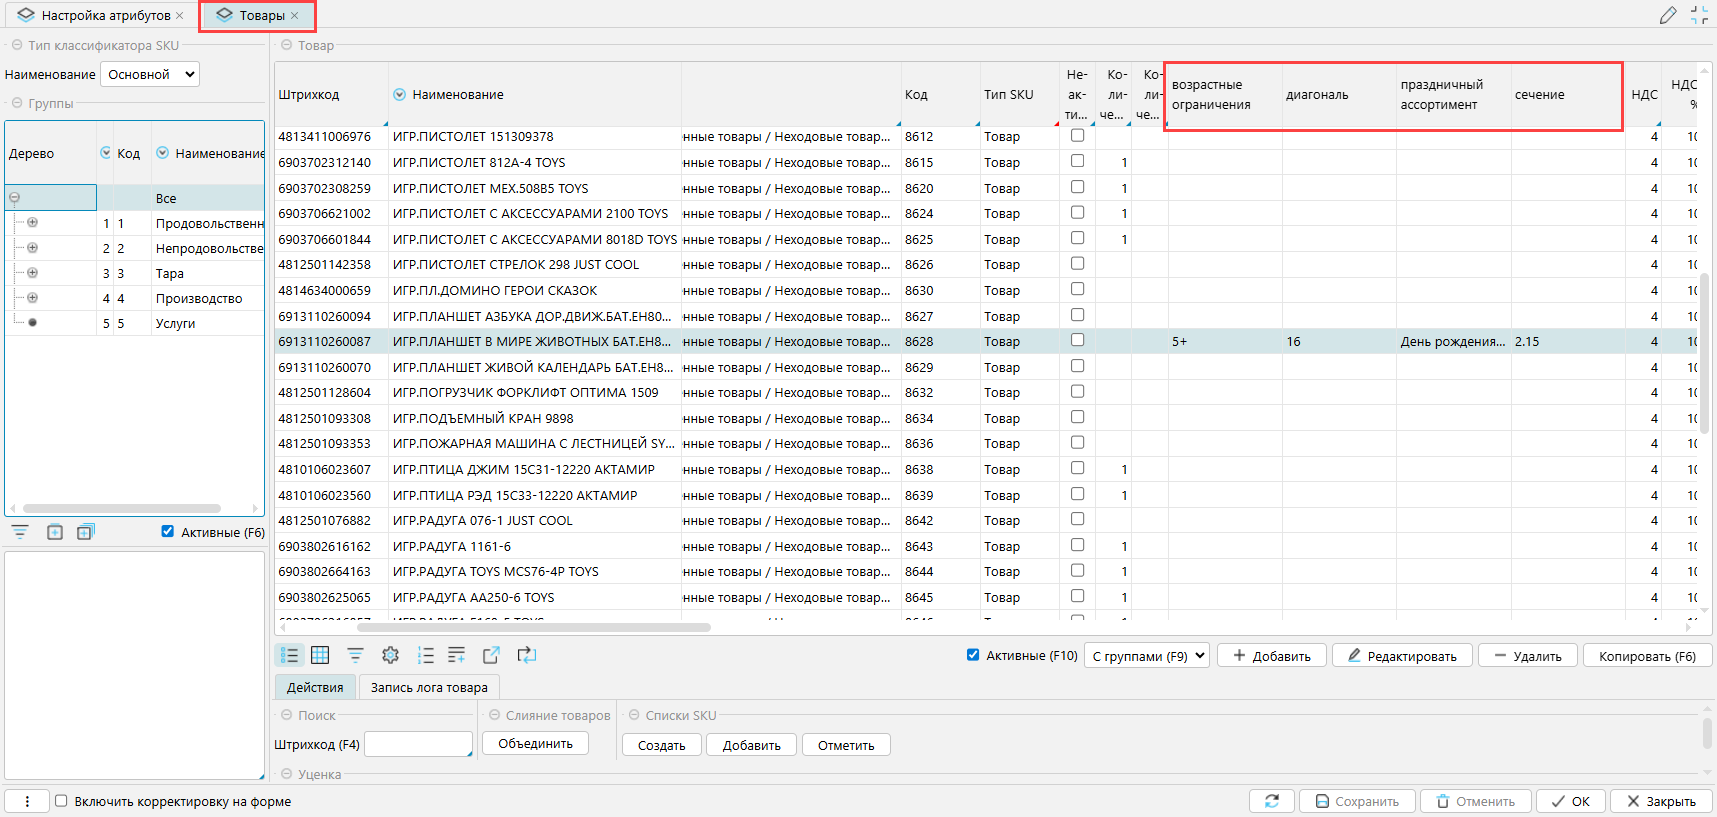Click the three-dots menu button at bottom left
The width and height of the screenshot is (1717, 817).
tap(27, 801)
